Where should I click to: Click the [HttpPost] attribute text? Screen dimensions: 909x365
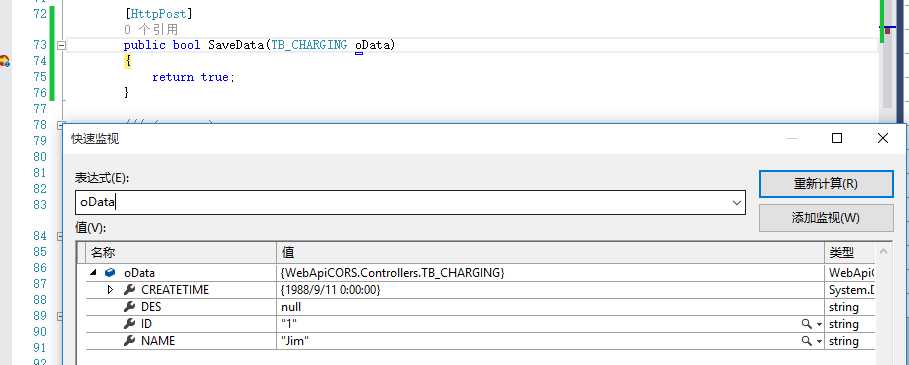(x=158, y=13)
